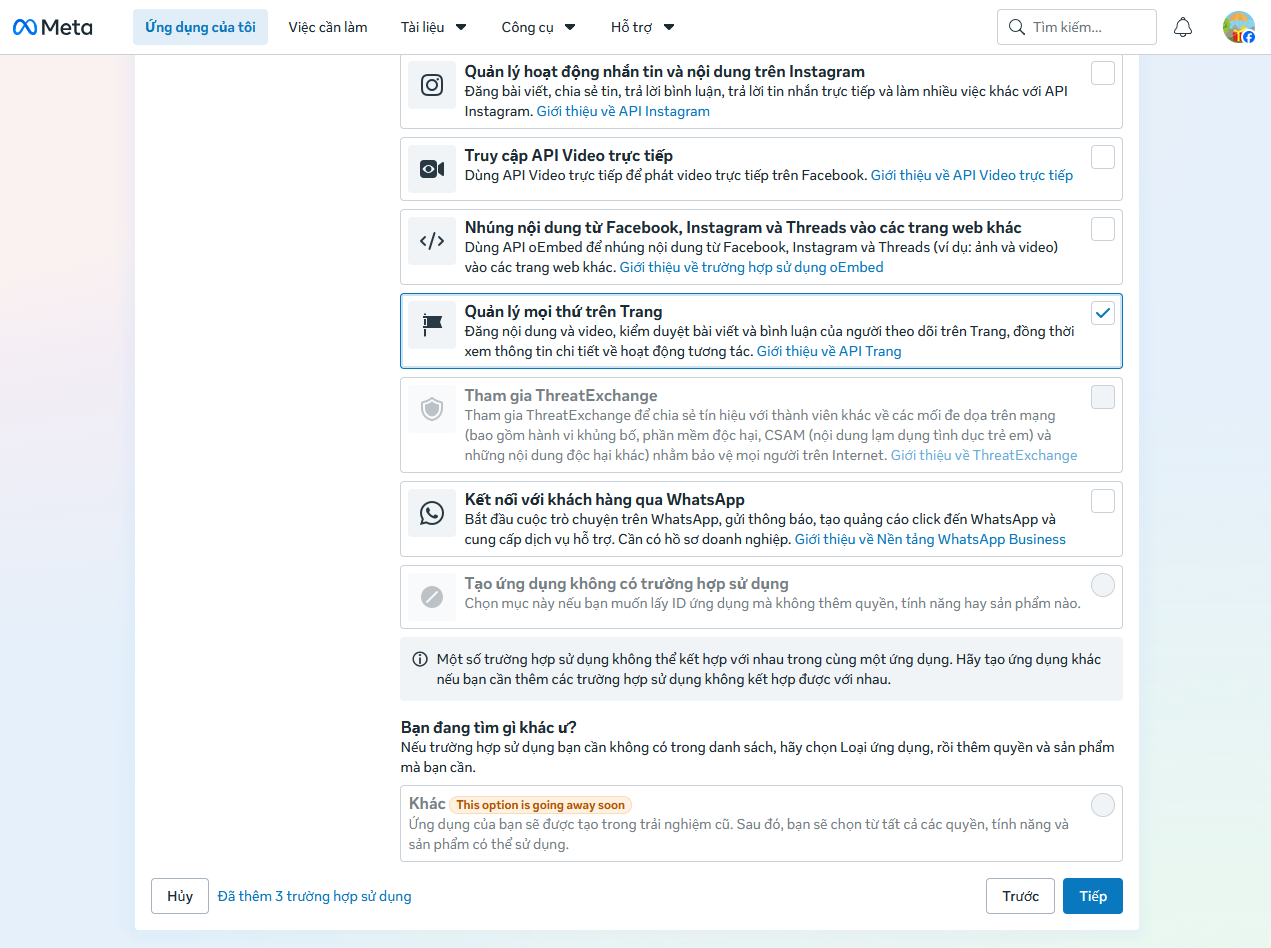
Task: Click the 'This option is going away soon' badge
Action: 541,805
